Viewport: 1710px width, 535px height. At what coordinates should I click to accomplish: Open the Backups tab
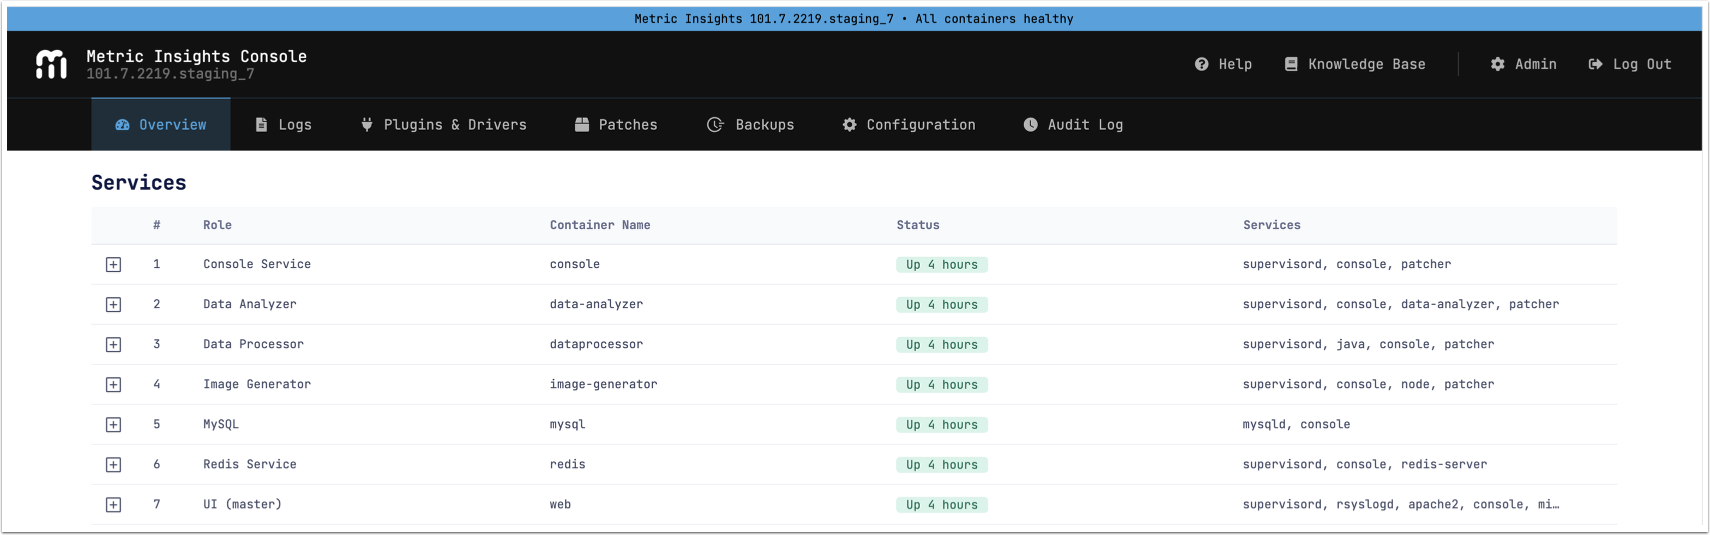click(751, 125)
